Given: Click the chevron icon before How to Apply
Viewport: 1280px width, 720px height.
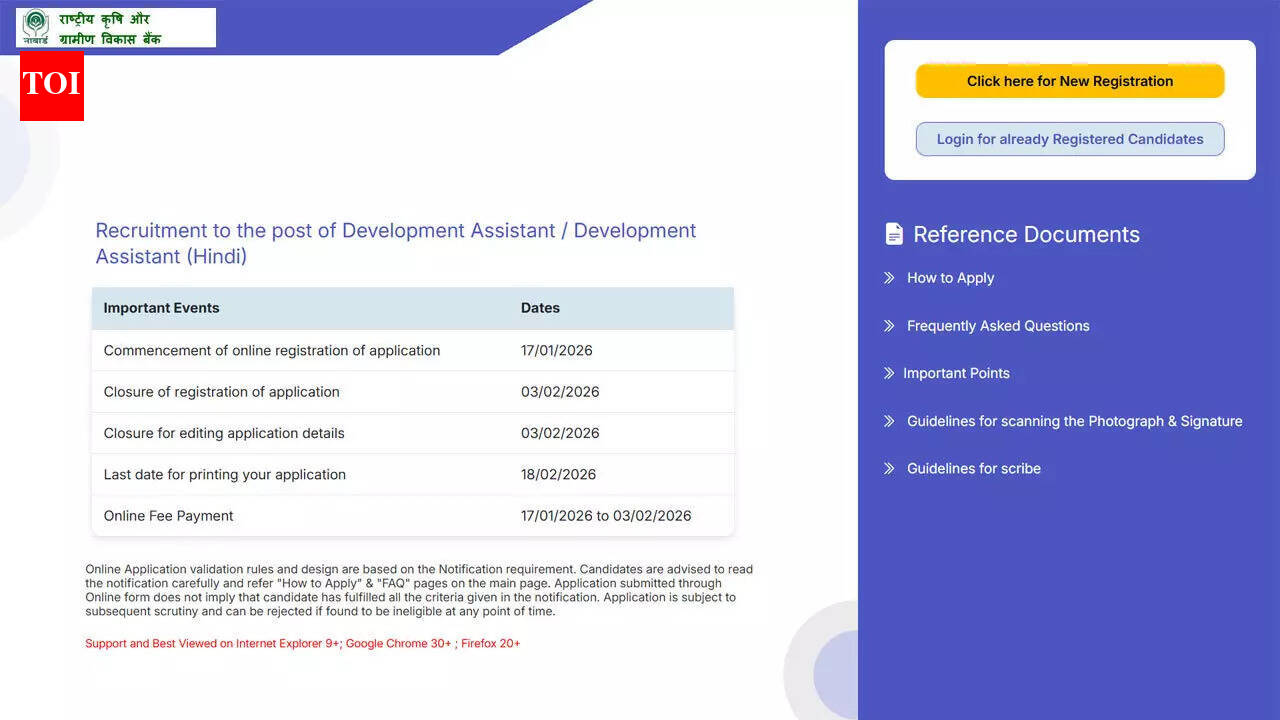Looking at the screenshot, I should (889, 278).
